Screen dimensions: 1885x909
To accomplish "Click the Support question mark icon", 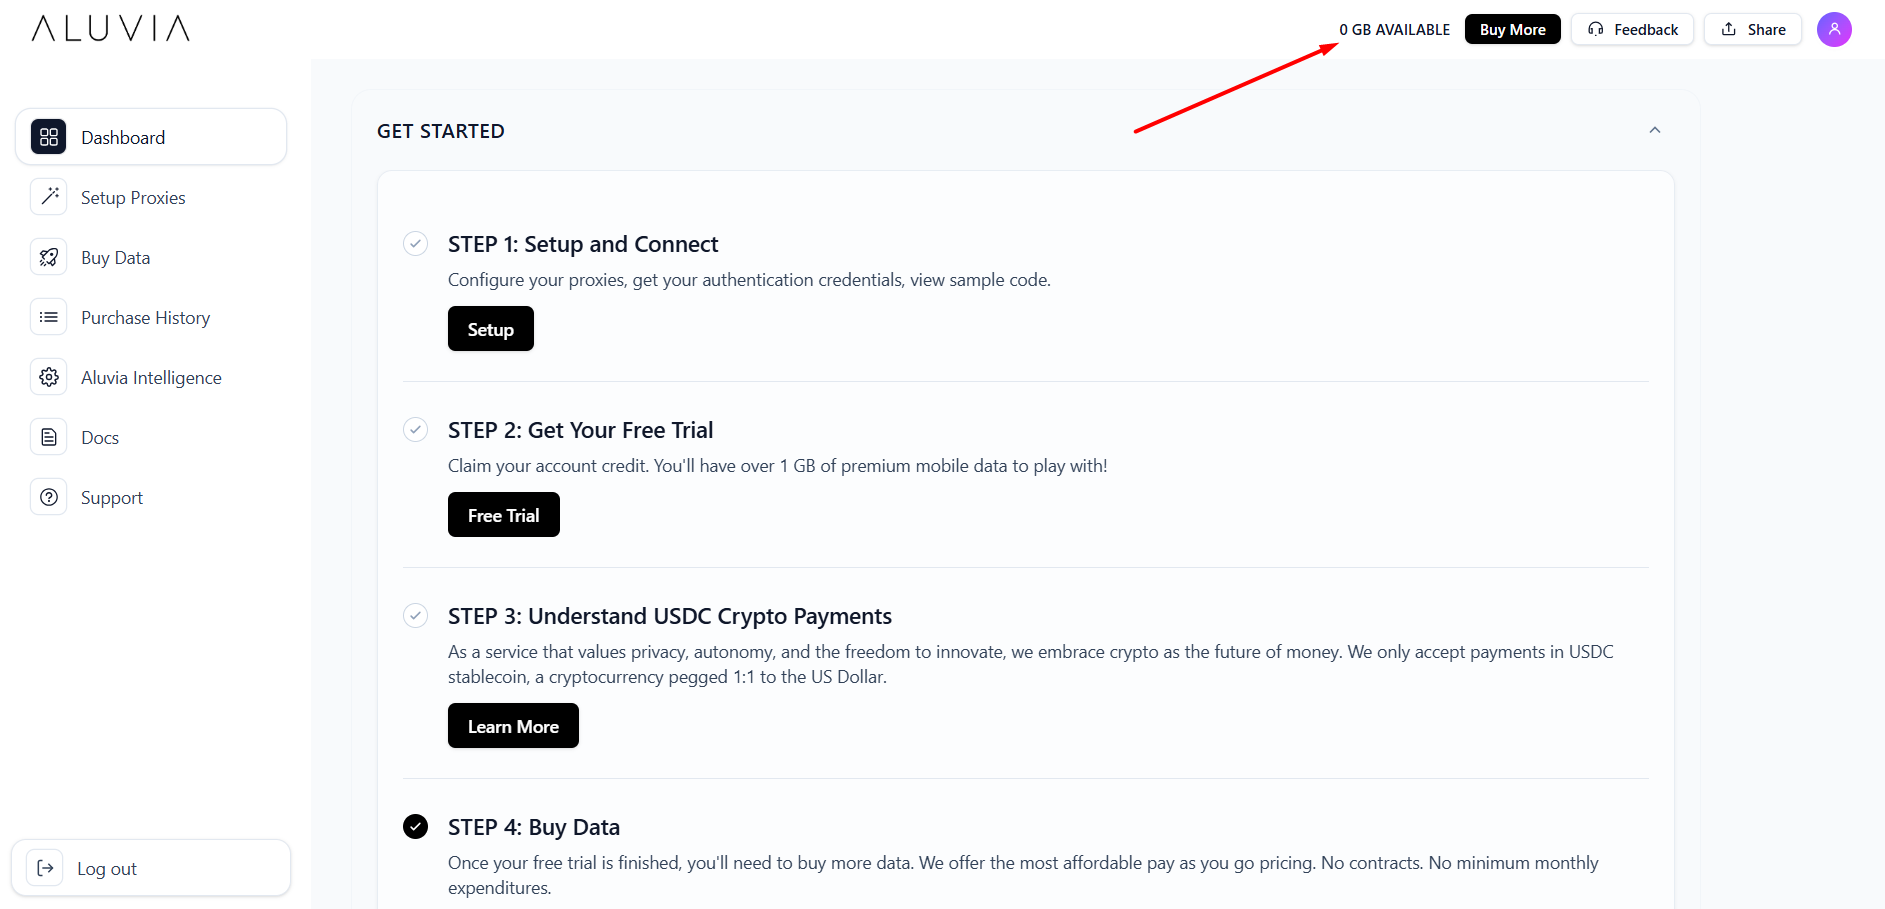I will pyautogui.click(x=48, y=496).
